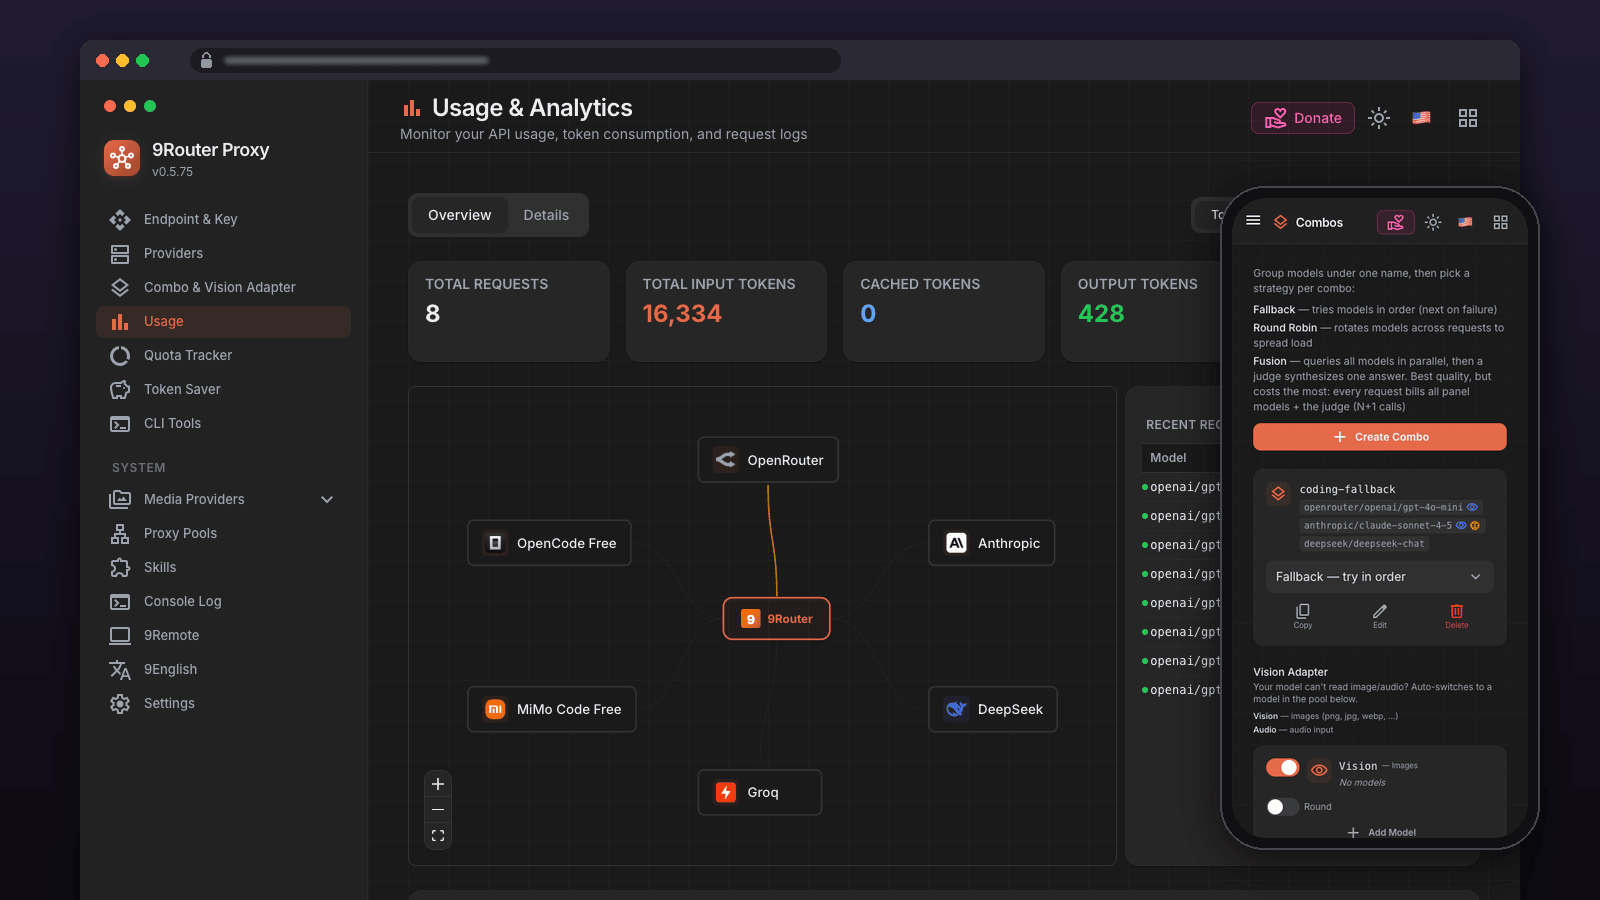Toggle light theme in desktop header
This screenshot has height=900, width=1600.
click(1379, 118)
